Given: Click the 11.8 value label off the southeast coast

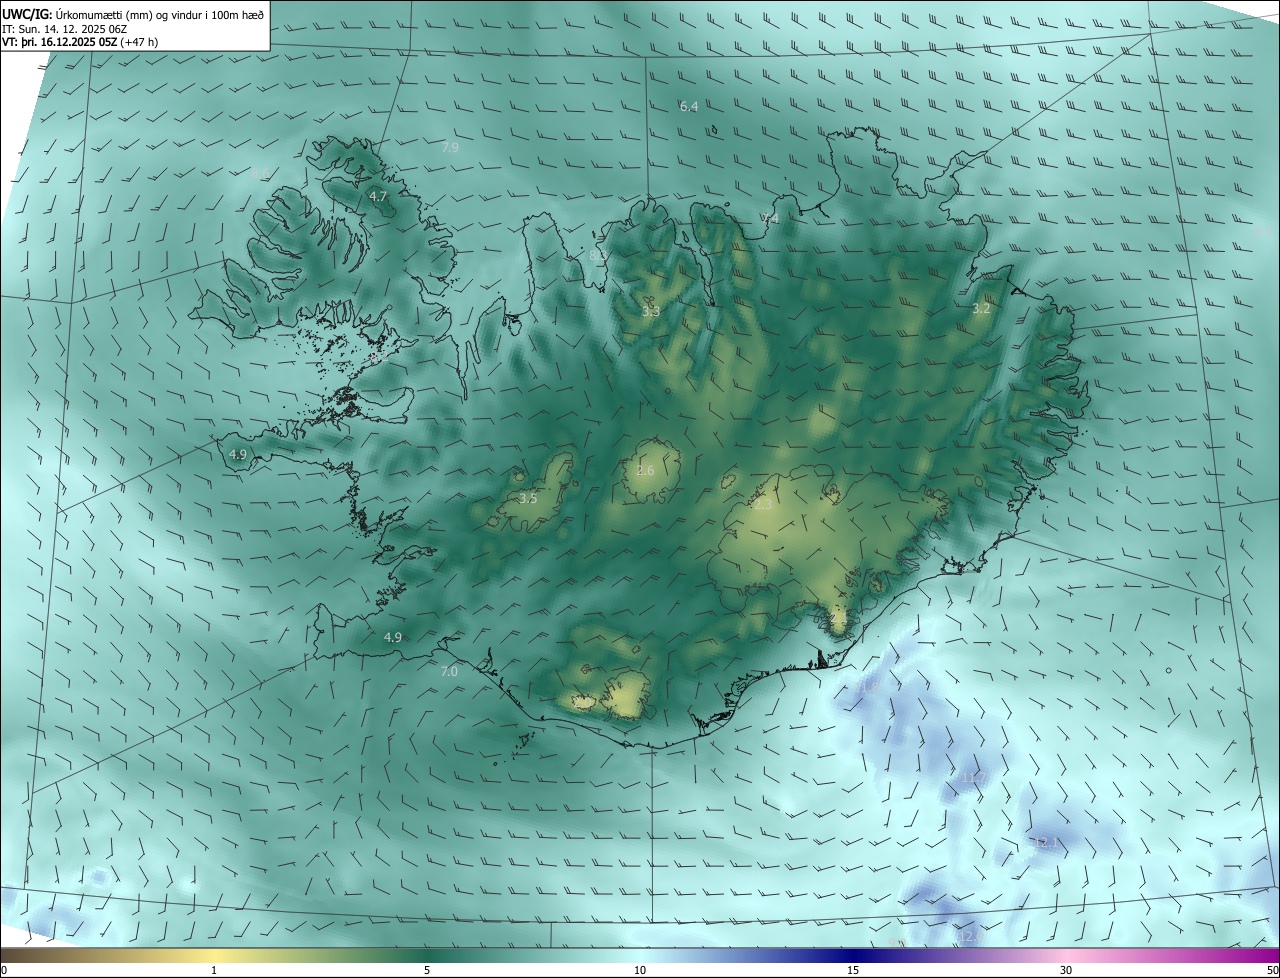Looking at the screenshot, I should coord(868,687).
